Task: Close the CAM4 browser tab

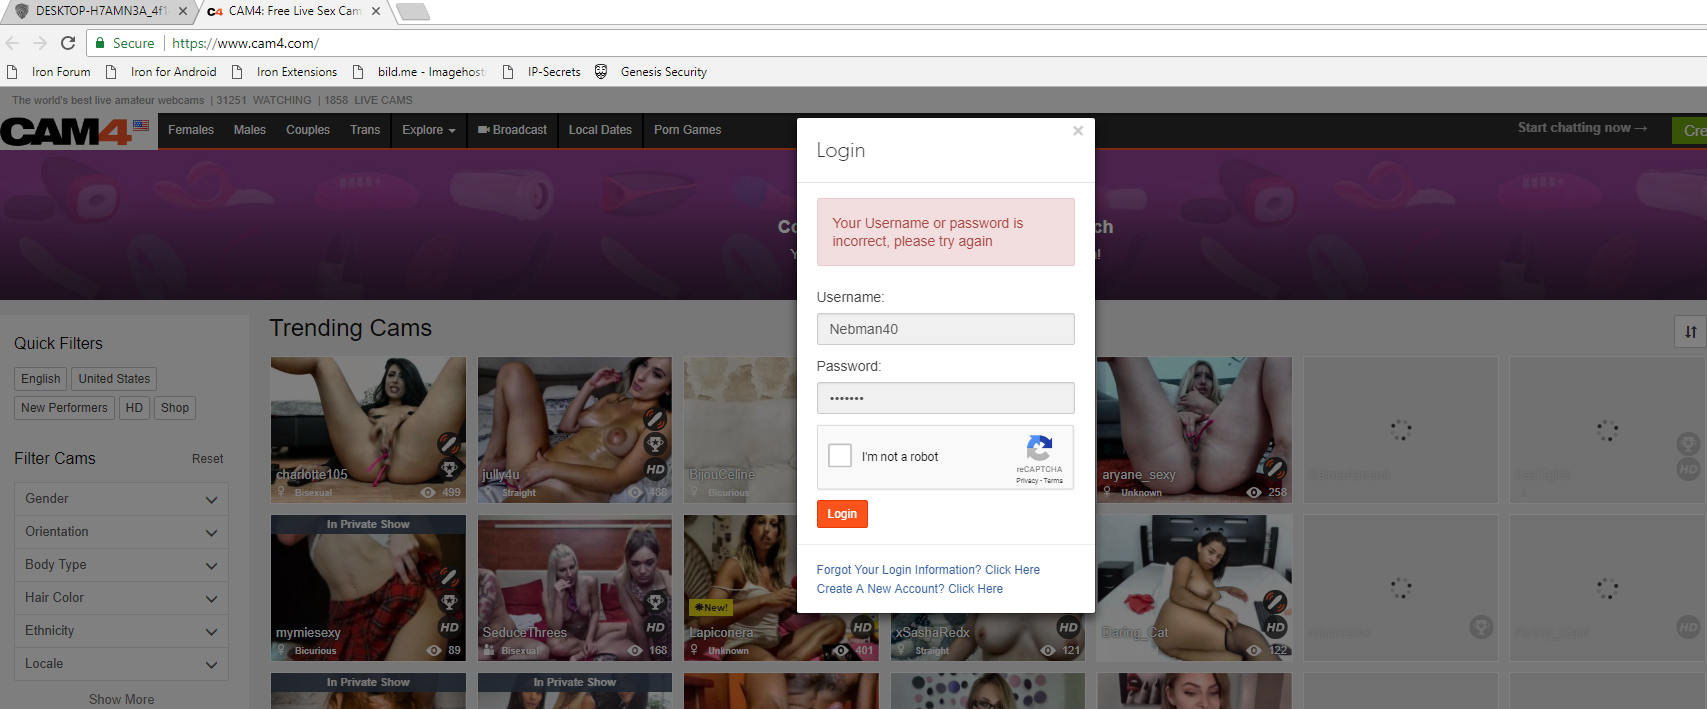Action: [376, 11]
